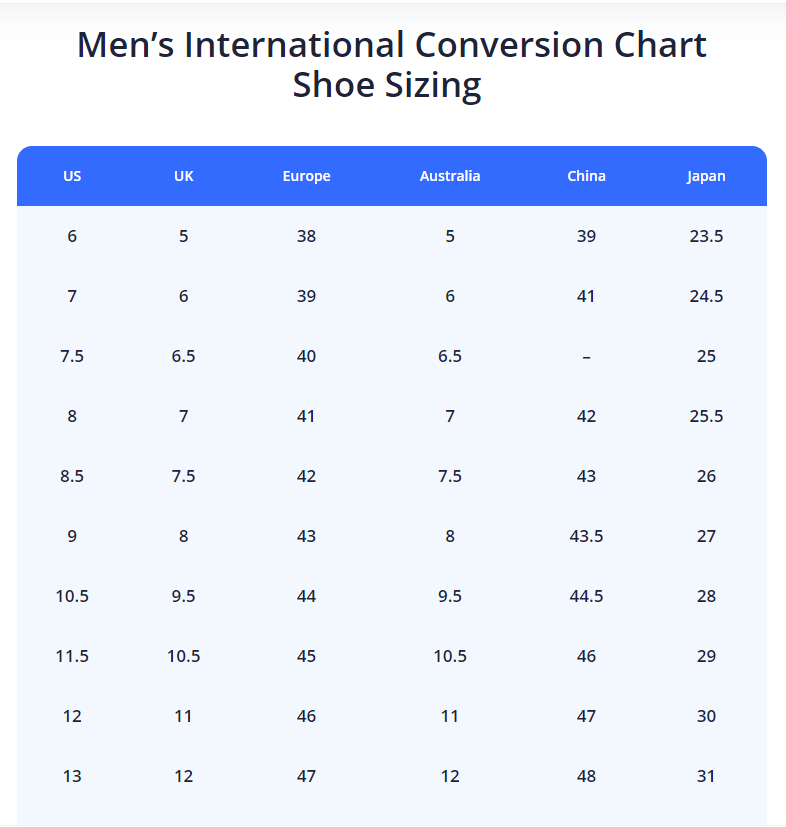Viewport: 786px width, 827px height.
Task: Select the Japan size 31 cell
Action: coord(706,776)
